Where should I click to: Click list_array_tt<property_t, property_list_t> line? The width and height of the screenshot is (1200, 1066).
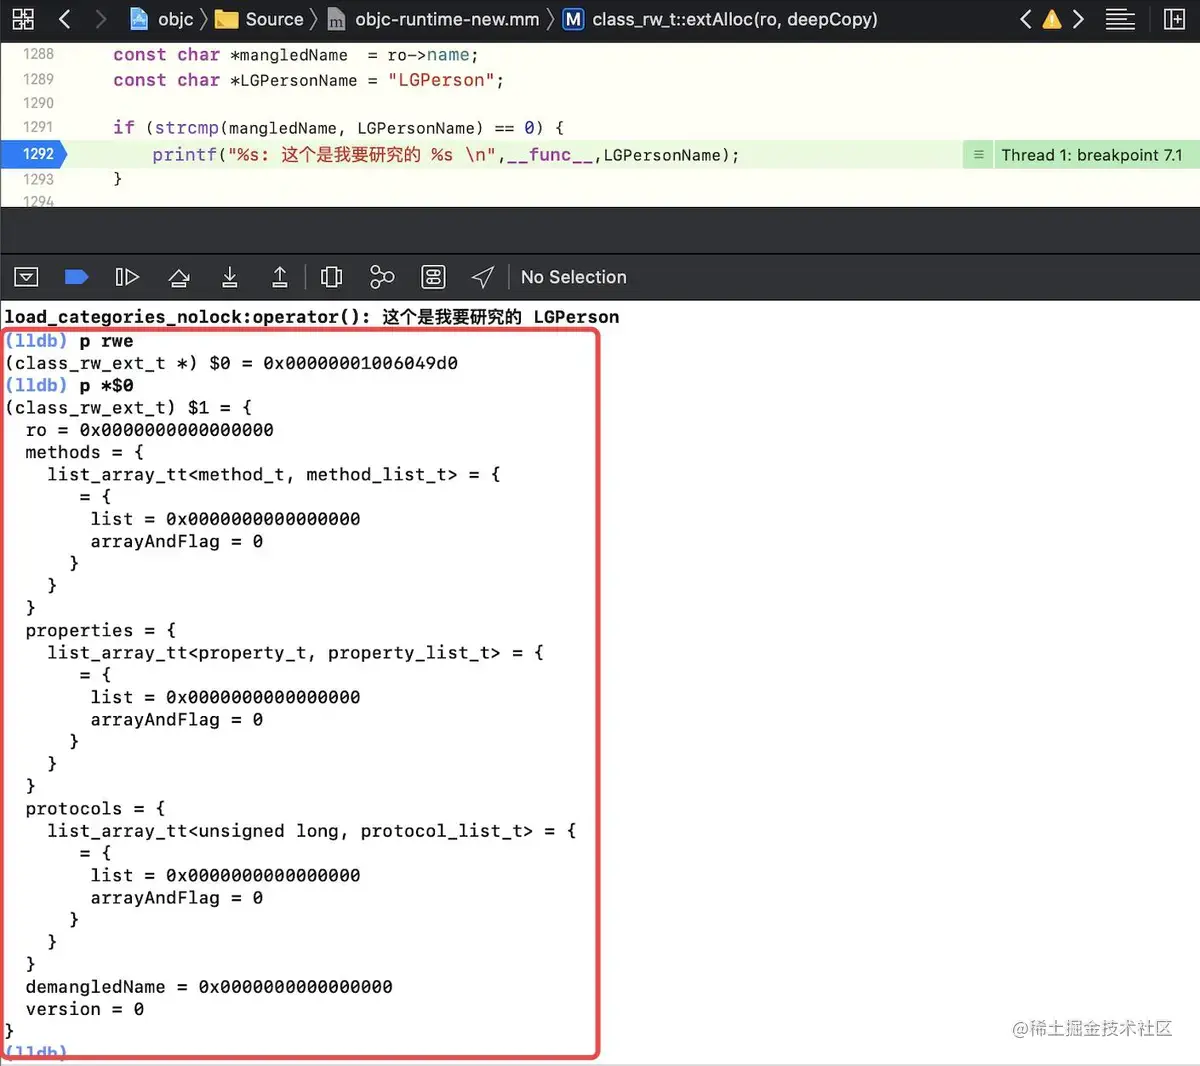(x=296, y=652)
